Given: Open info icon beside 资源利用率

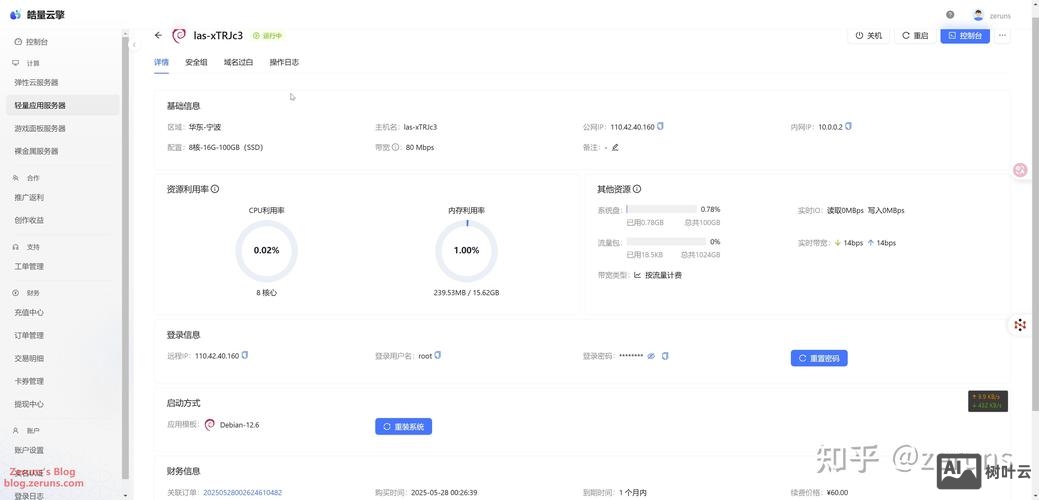Looking at the screenshot, I should [x=215, y=189].
